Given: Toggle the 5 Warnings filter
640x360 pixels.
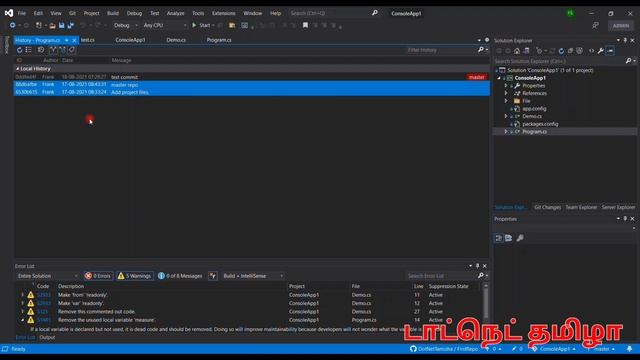Looking at the screenshot, I should pyautogui.click(x=135, y=276).
